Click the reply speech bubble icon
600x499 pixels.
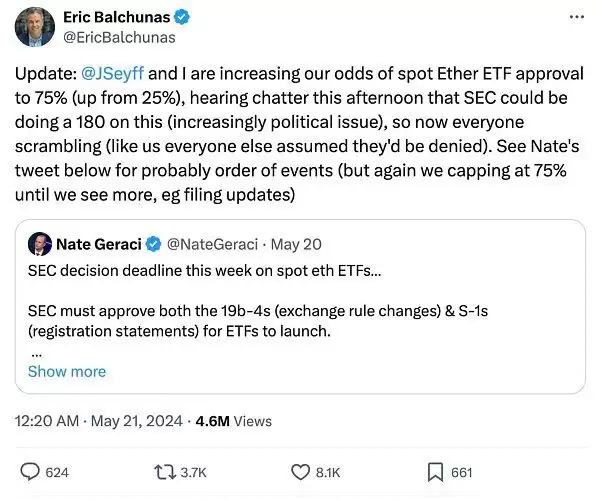[31, 472]
